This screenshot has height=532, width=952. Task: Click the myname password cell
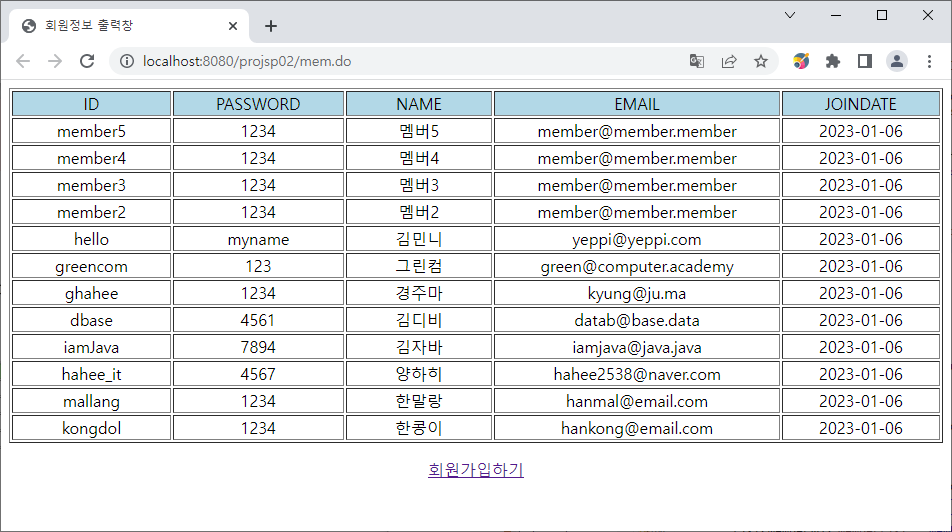(258, 239)
